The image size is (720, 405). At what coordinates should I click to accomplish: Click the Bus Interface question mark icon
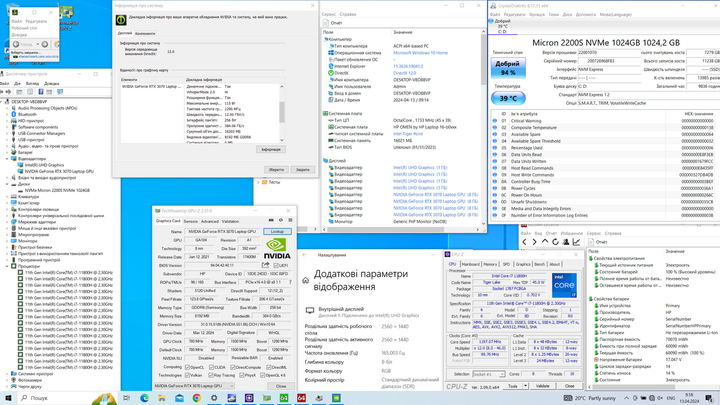(290, 282)
